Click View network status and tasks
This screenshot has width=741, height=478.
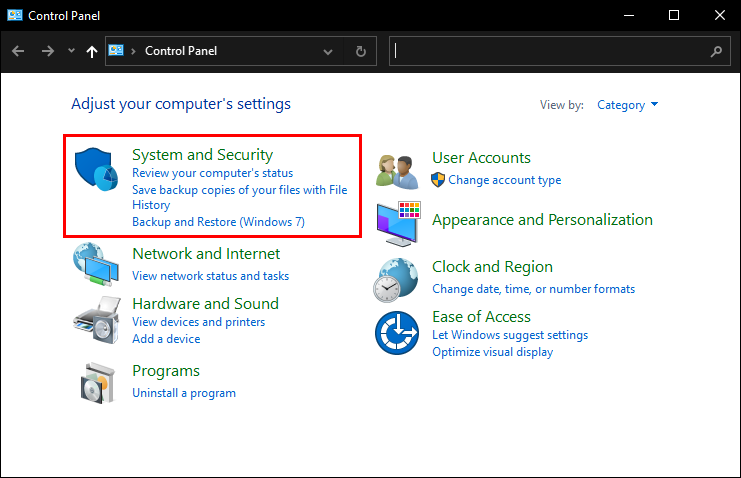pos(210,275)
